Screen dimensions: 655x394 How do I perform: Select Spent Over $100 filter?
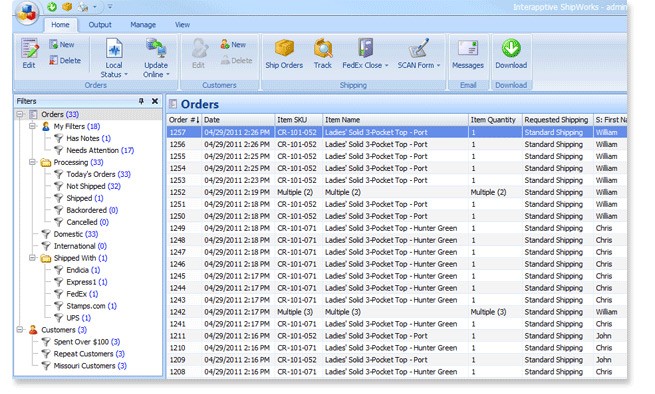point(81,342)
